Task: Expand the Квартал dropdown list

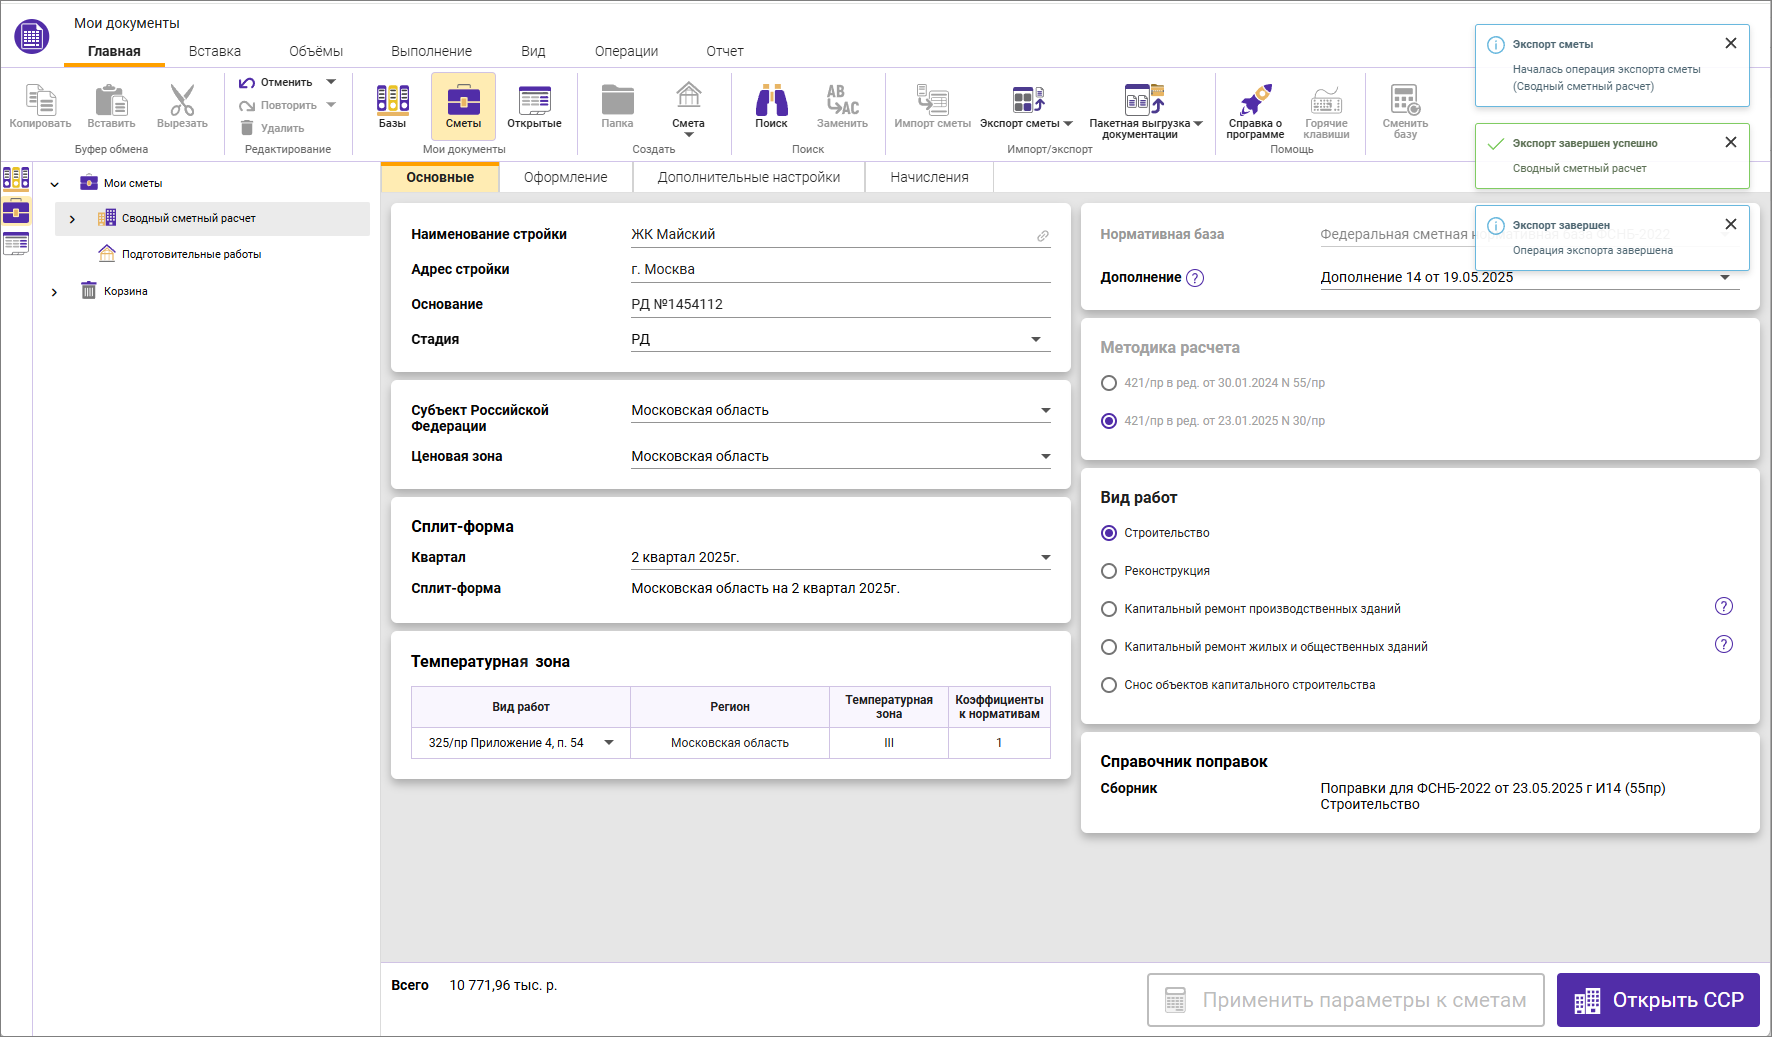Action: point(1045,558)
